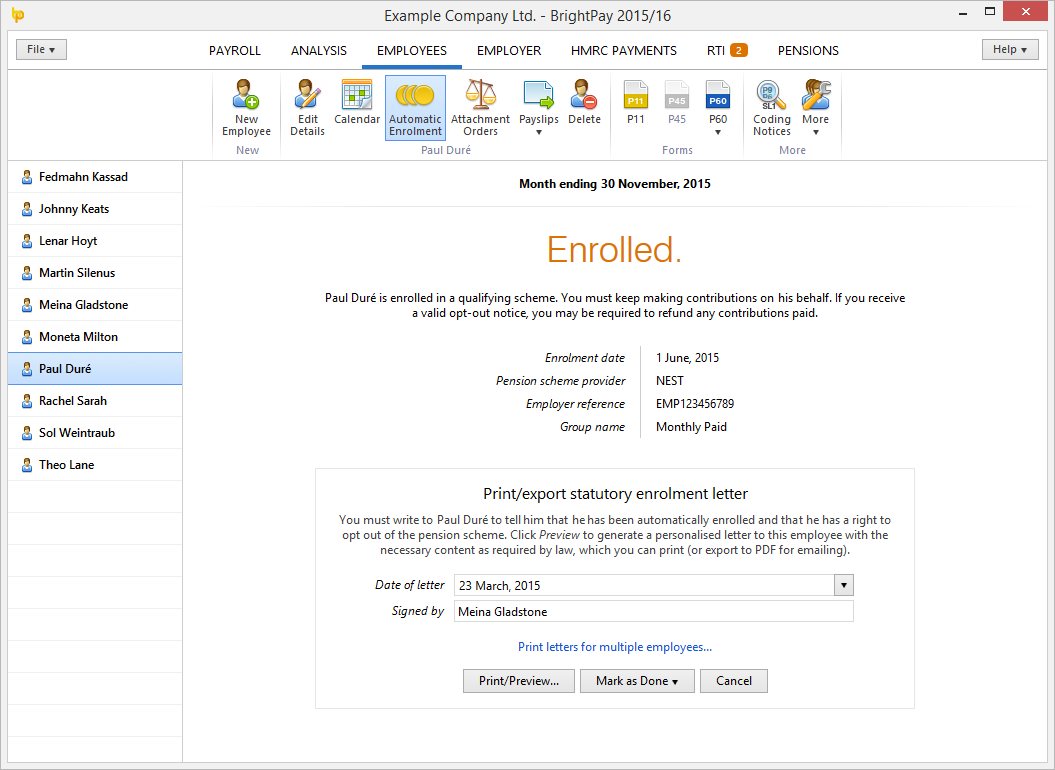
Task: Select employee Martin Silenus
Action: pyautogui.click(x=95, y=273)
